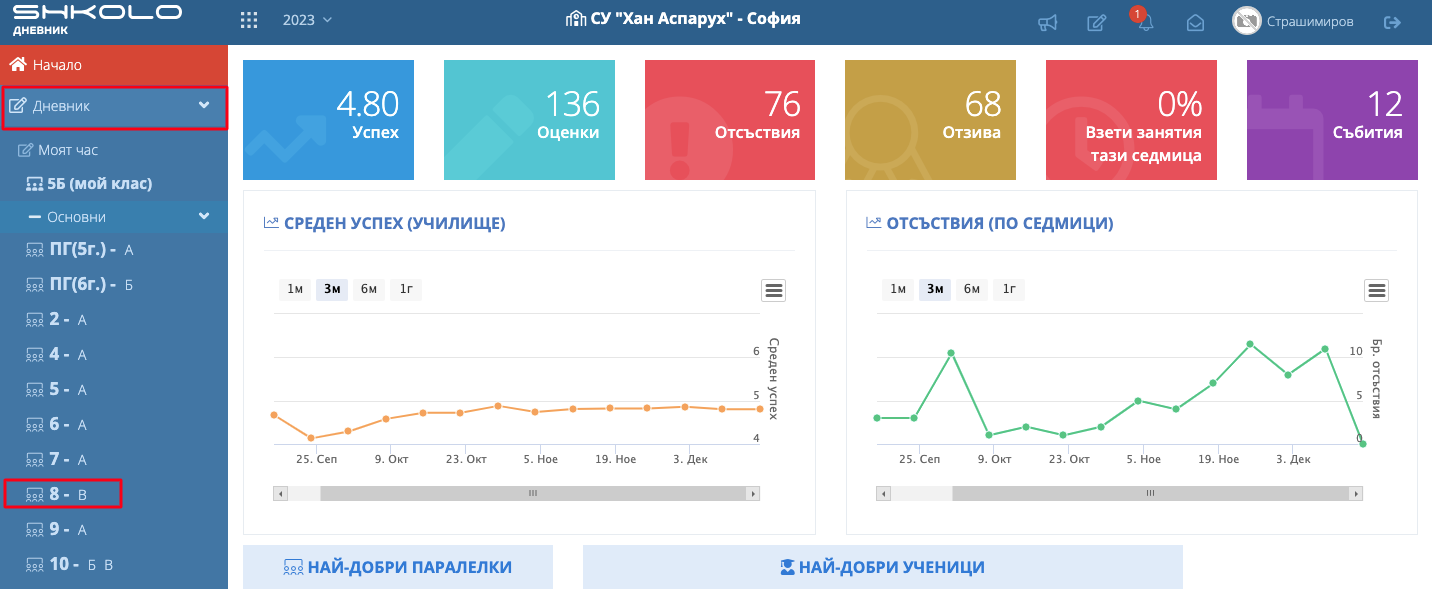This screenshot has height=589, width=1432.
Task: Open the Най-добри ученици panel
Action: click(883, 567)
